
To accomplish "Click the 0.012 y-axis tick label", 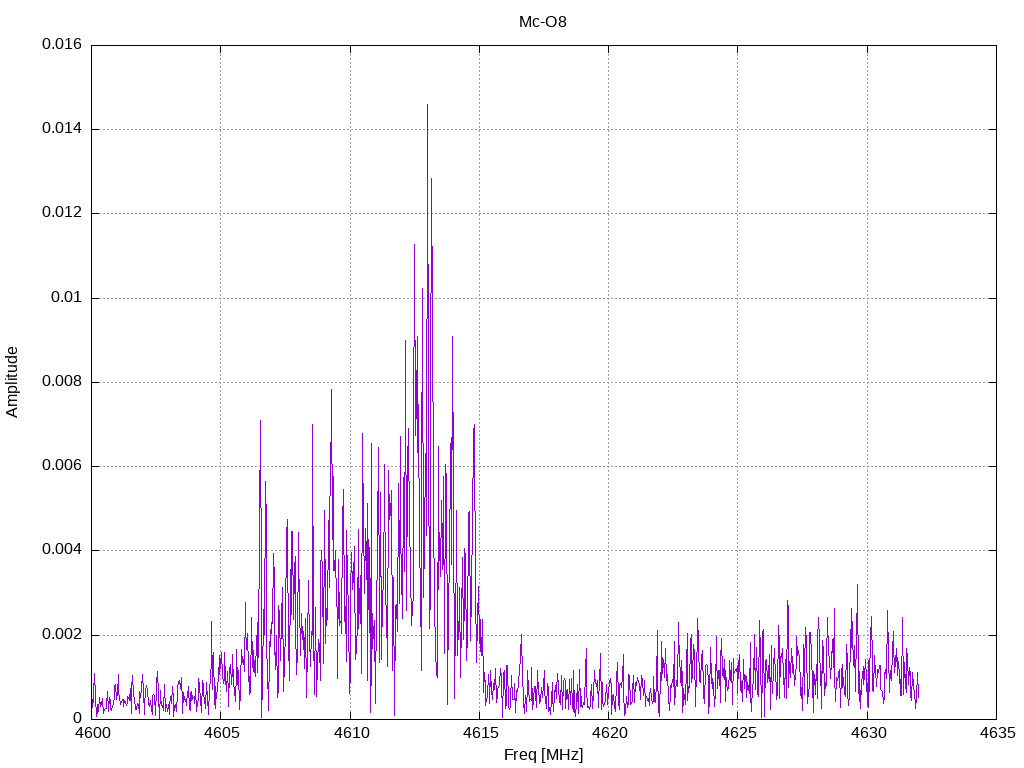I will pos(62,213).
